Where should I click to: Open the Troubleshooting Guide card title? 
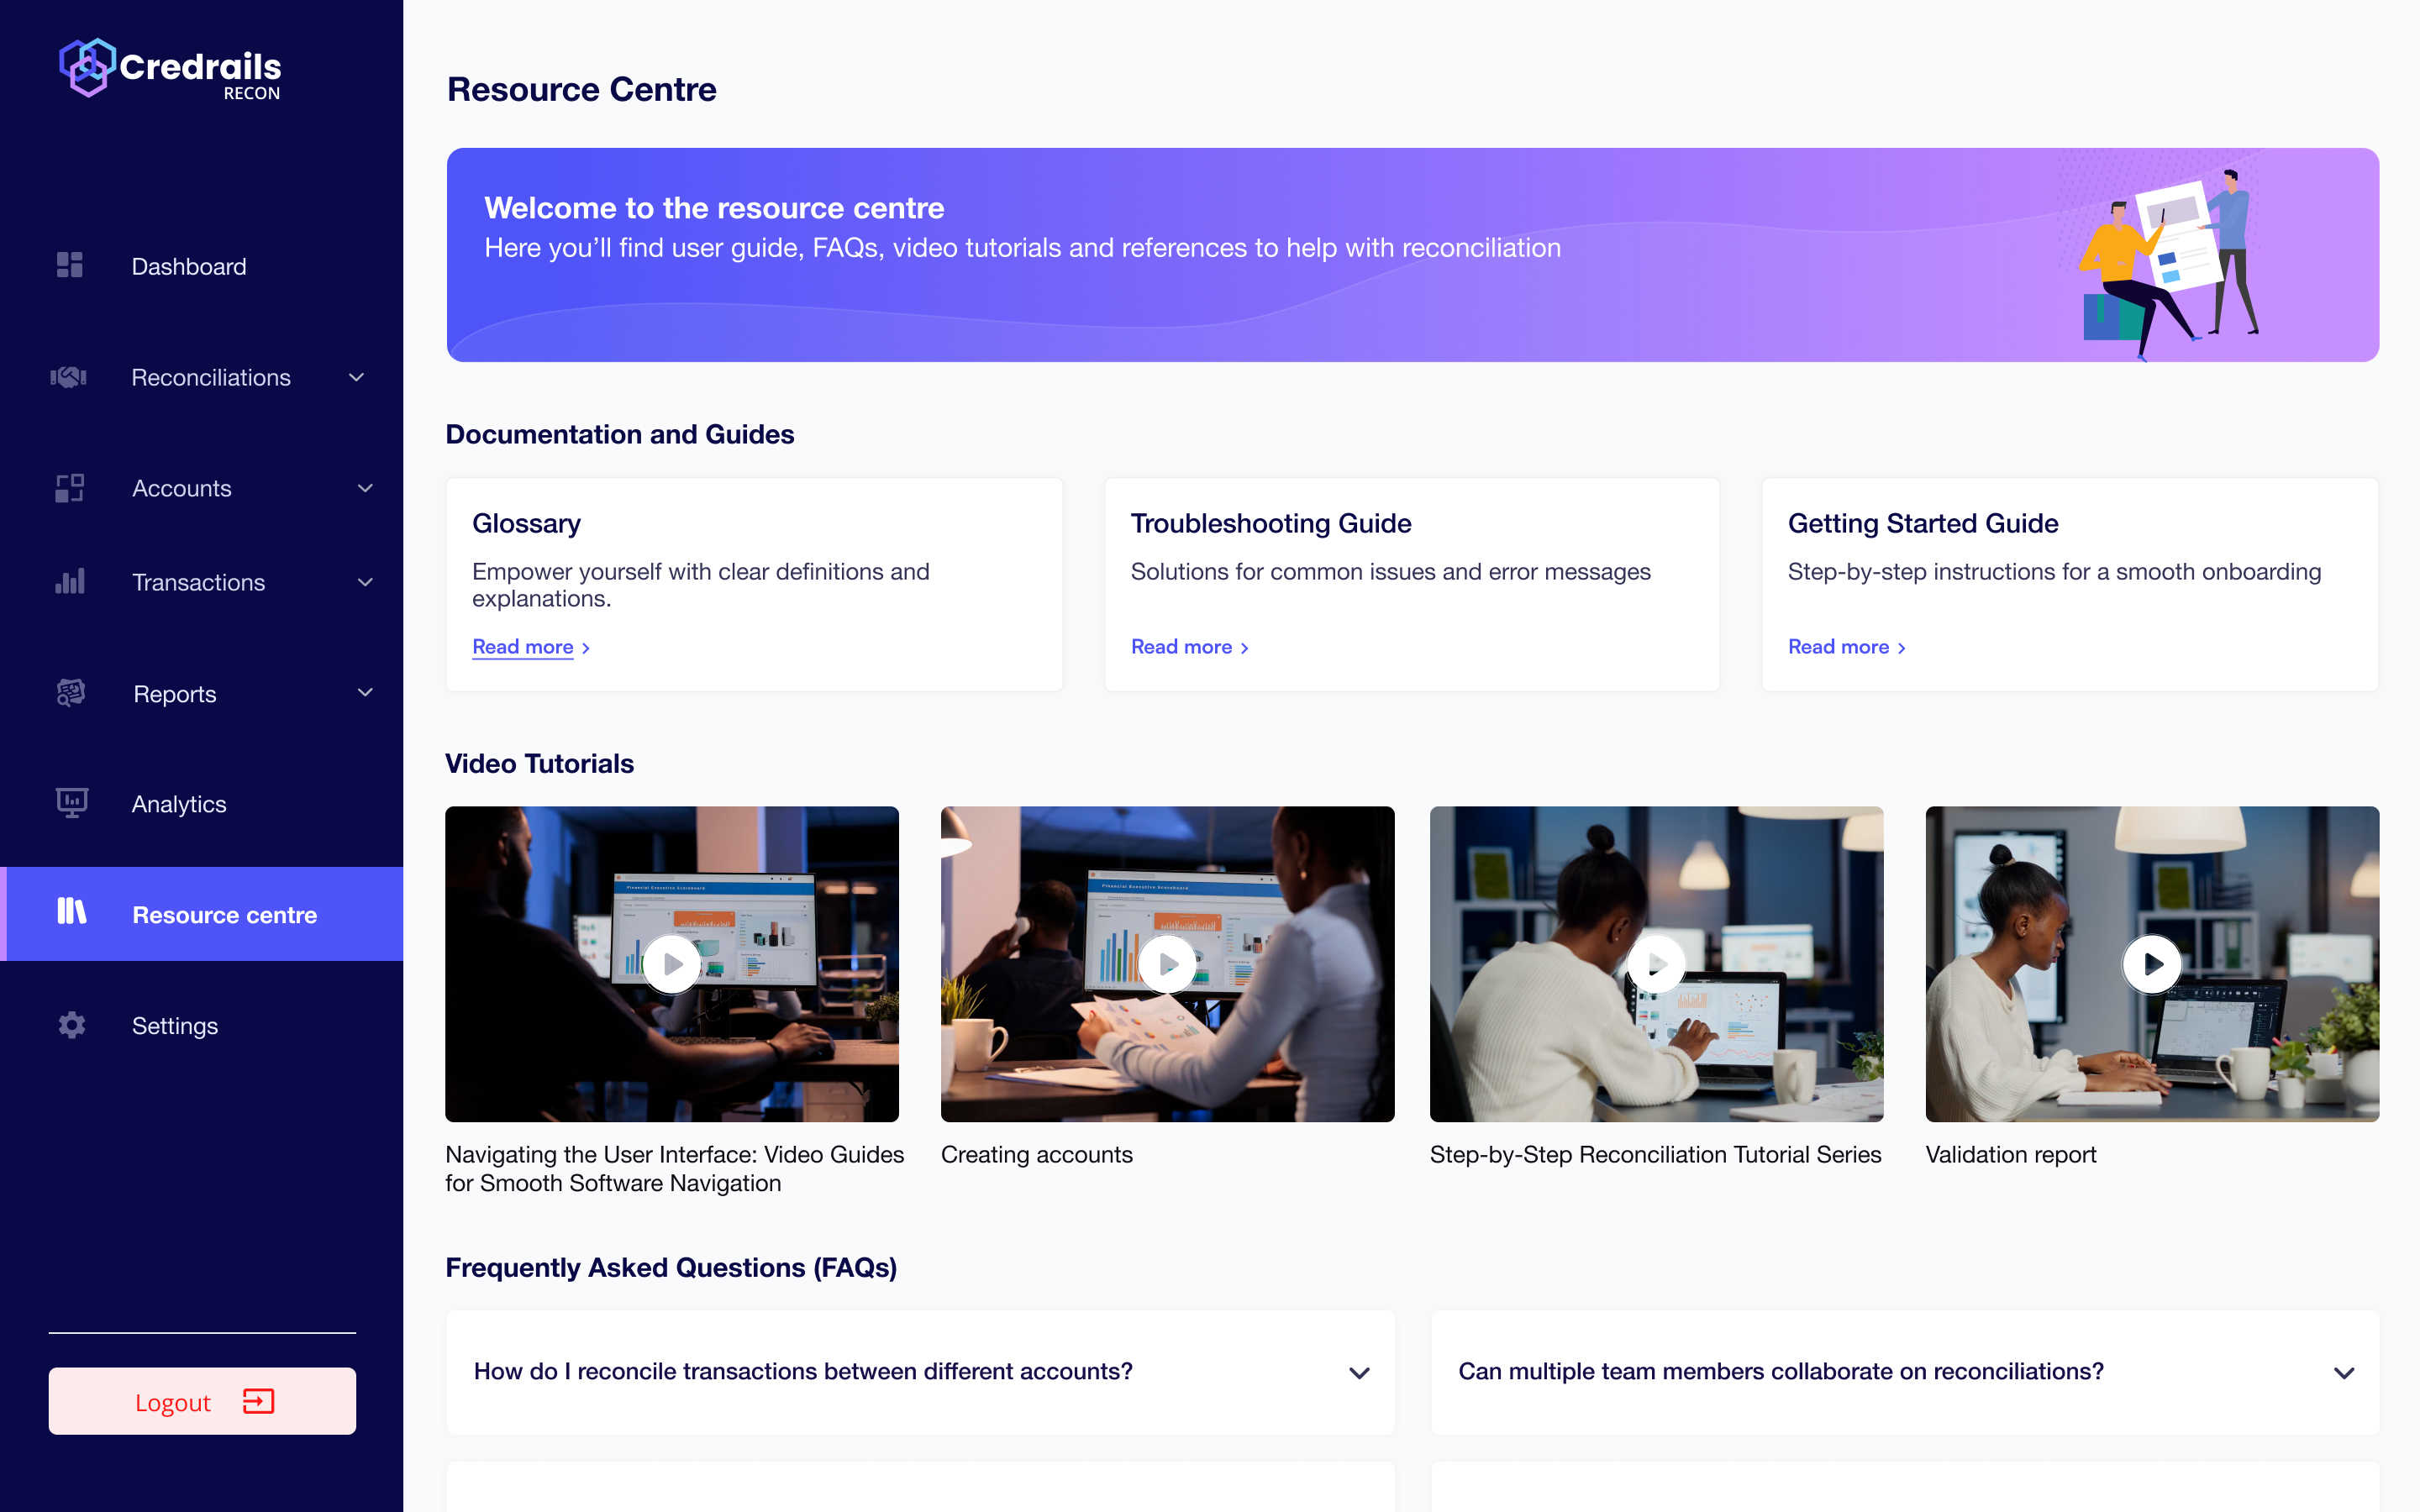tap(1271, 523)
